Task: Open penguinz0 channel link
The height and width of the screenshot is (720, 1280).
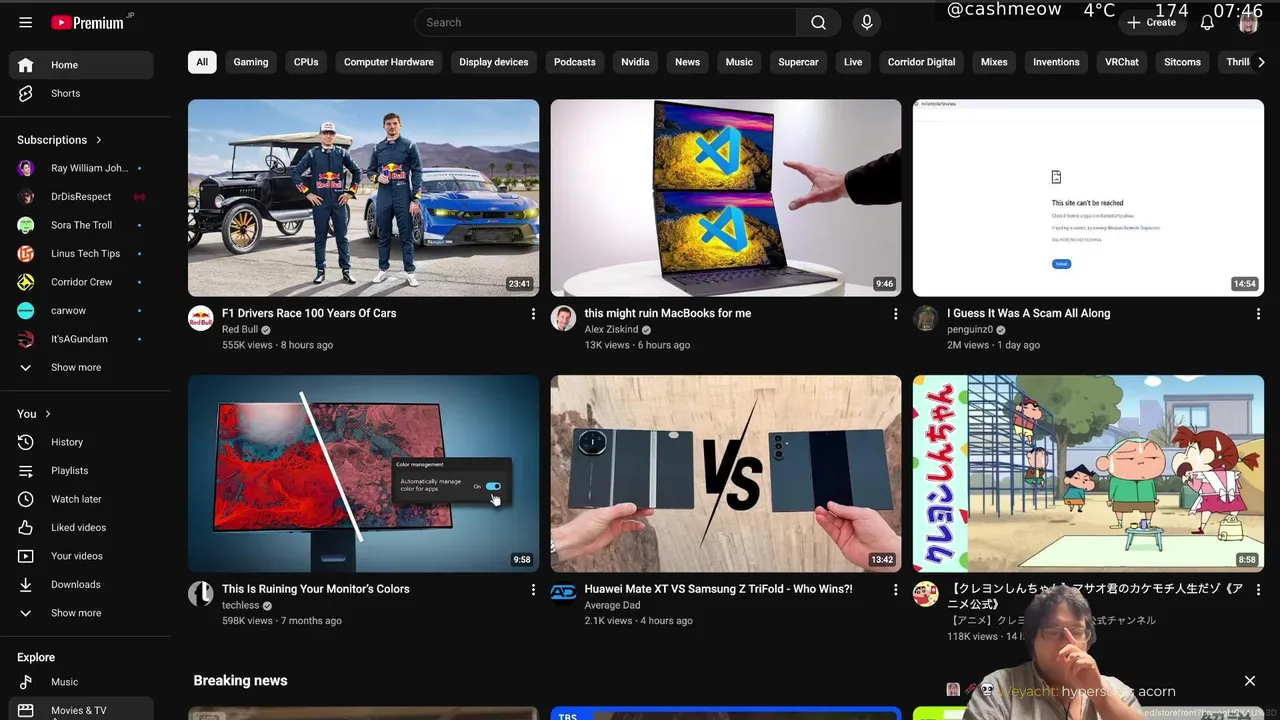Action: (970, 330)
